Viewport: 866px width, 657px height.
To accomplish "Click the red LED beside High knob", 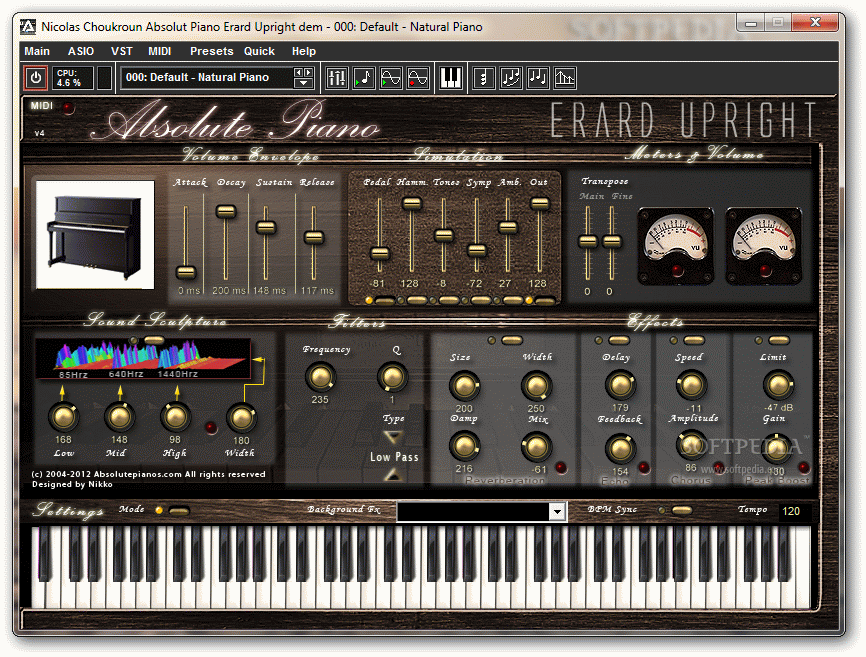I will tap(211, 428).
